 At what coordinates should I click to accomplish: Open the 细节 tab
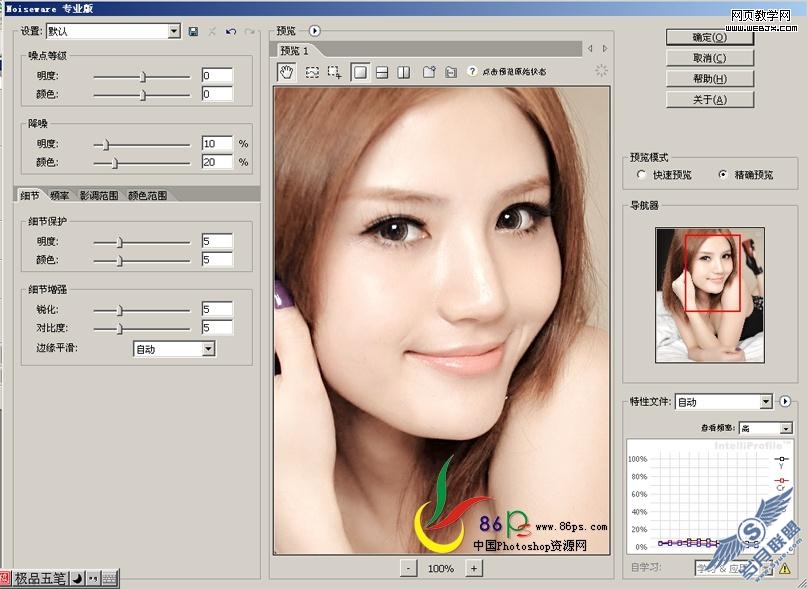(x=29, y=195)
